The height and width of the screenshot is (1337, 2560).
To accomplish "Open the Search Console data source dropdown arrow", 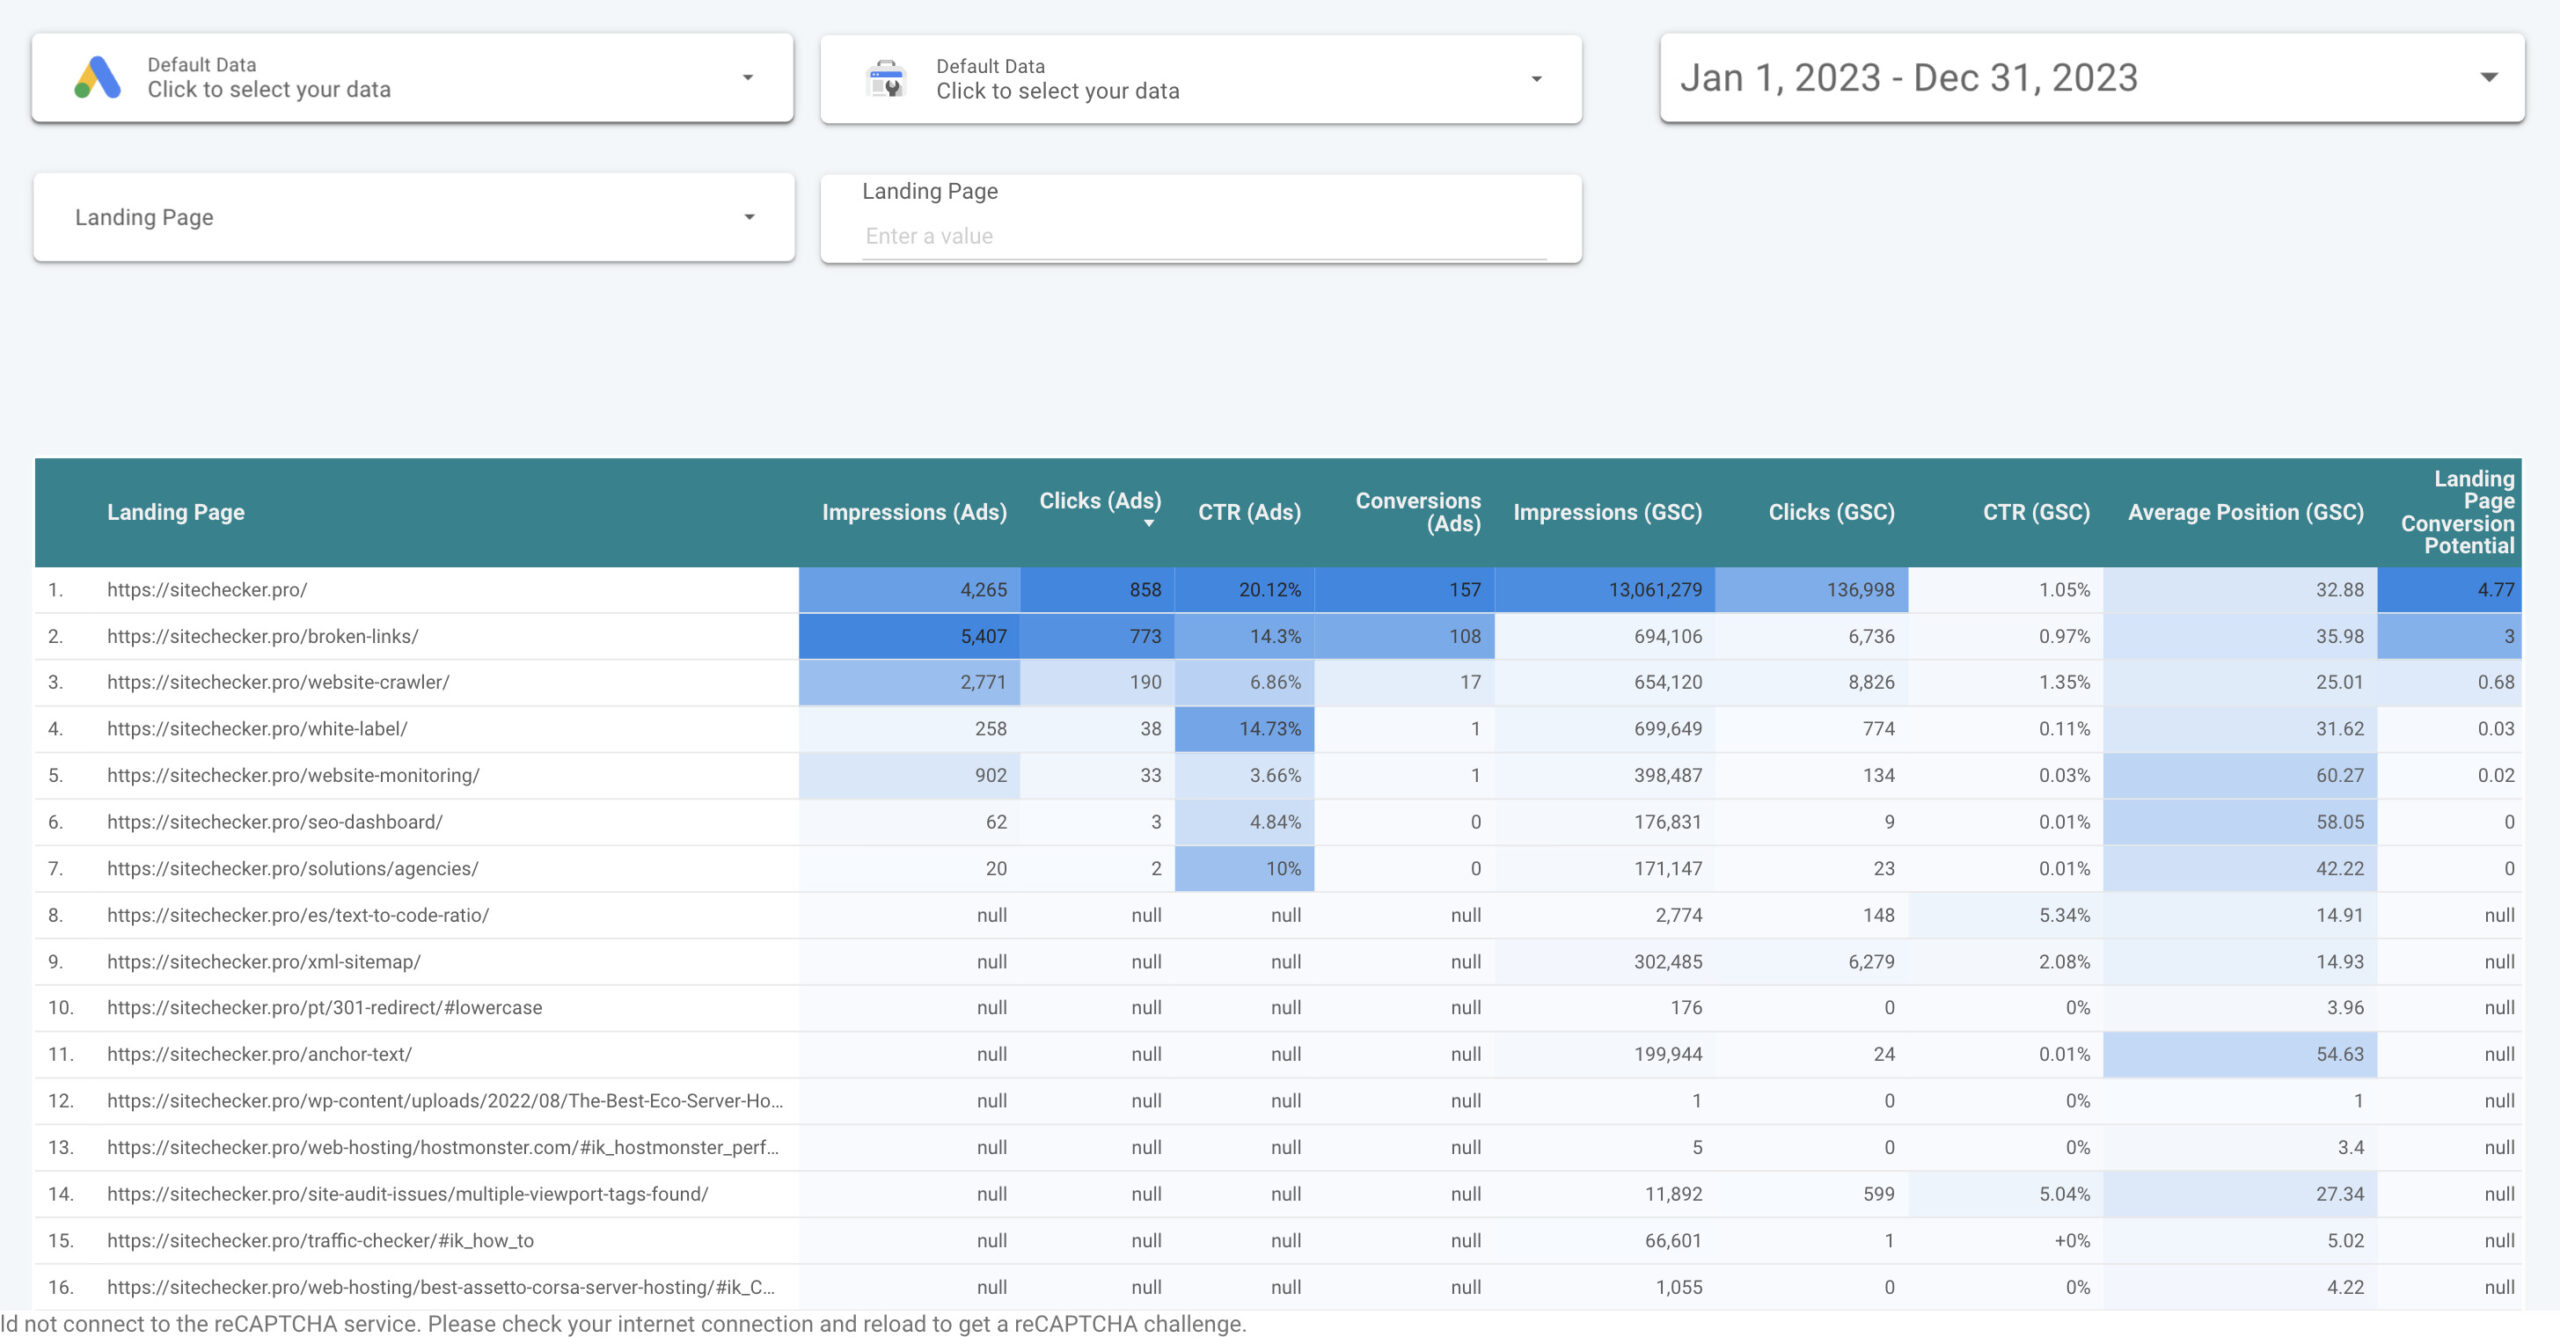I will click(x=1536, y=79).
